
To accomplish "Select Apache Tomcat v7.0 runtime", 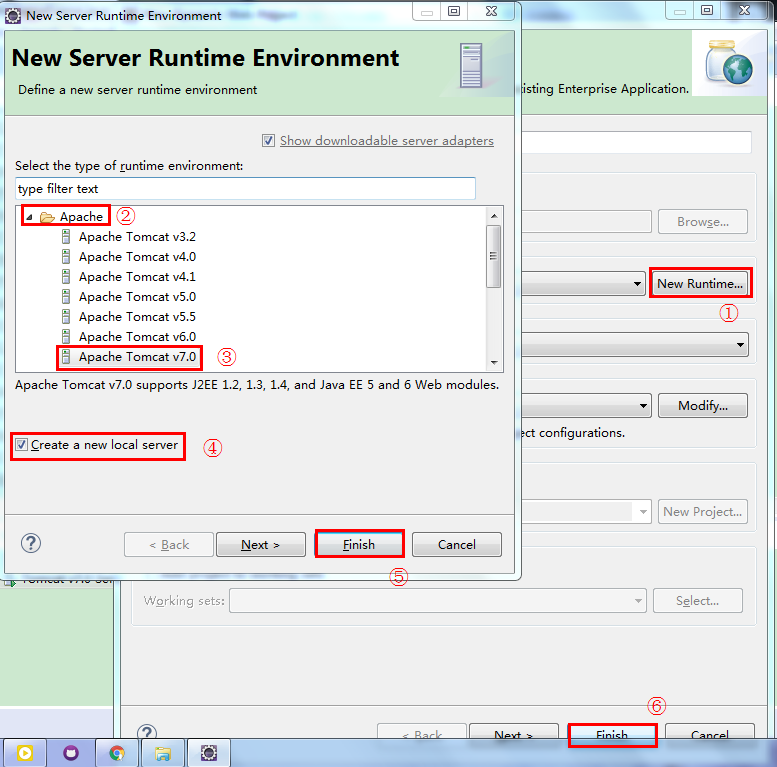I will tap(137, 356).
